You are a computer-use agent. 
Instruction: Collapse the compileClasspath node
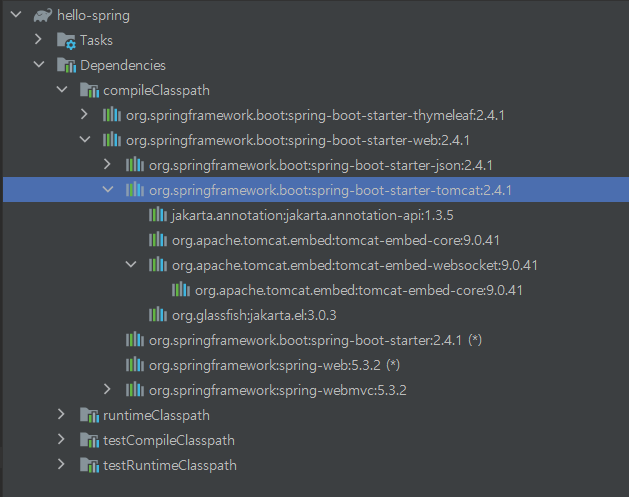click(62, 89)
